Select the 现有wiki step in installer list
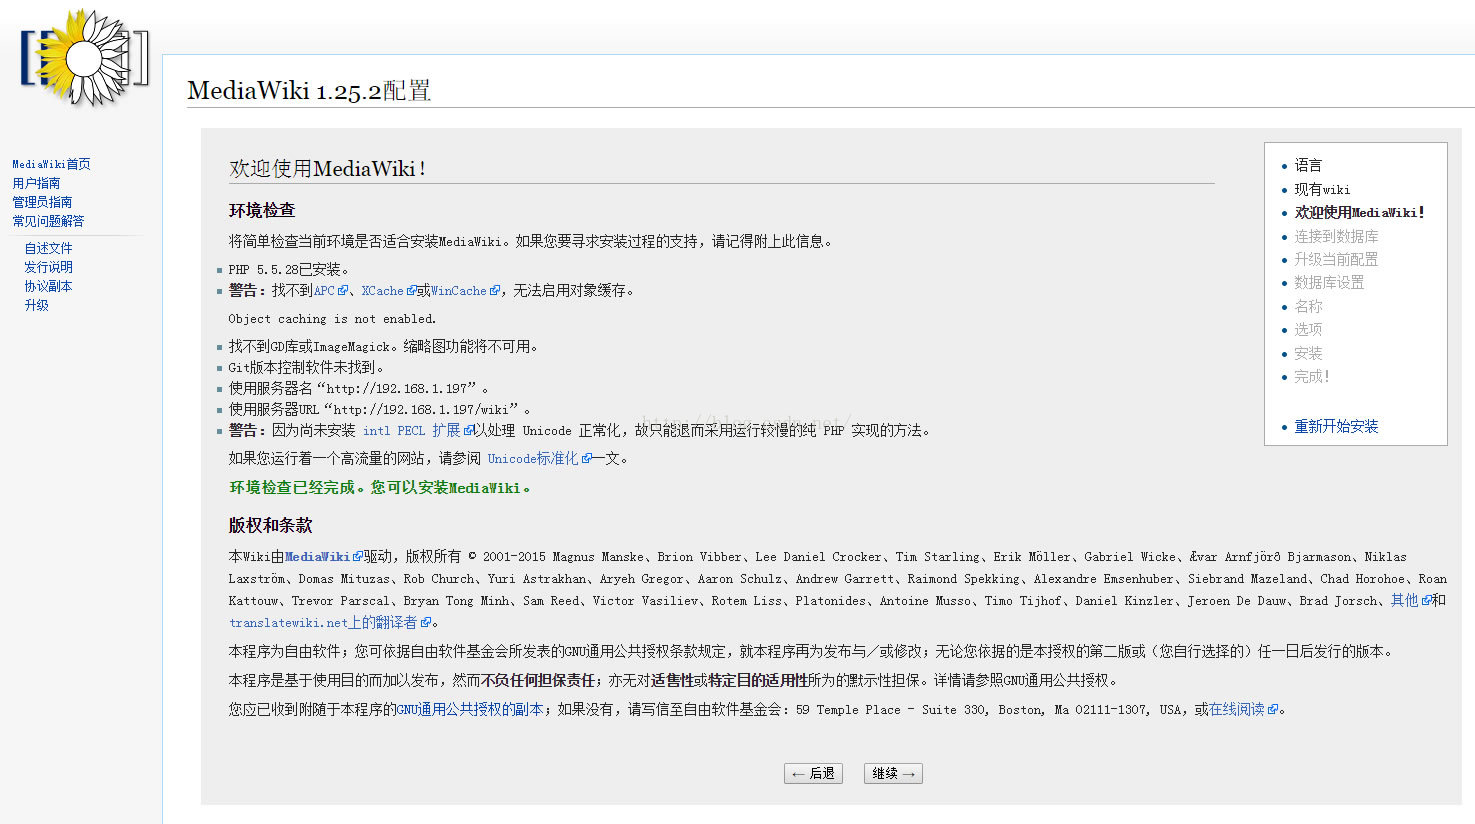Image resolution: width=1475 pixels, height=824 pixels. [1322, 189]
